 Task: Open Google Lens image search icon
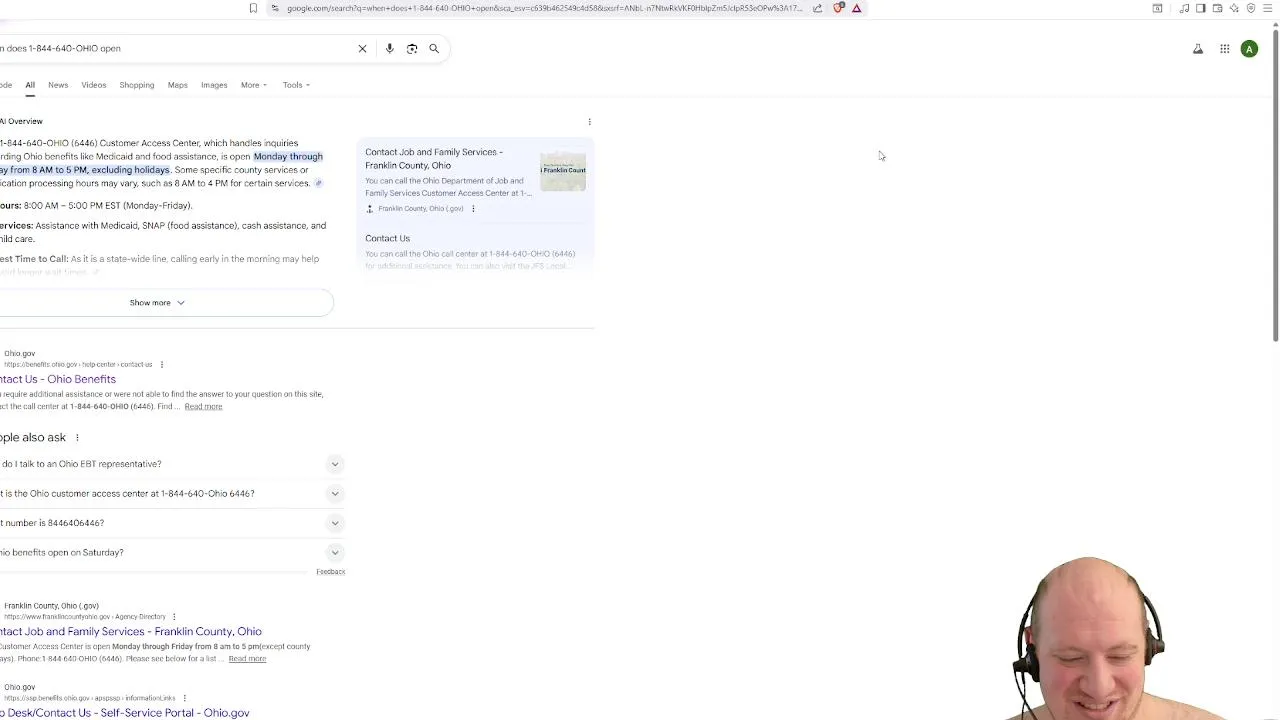click(412, 48)
